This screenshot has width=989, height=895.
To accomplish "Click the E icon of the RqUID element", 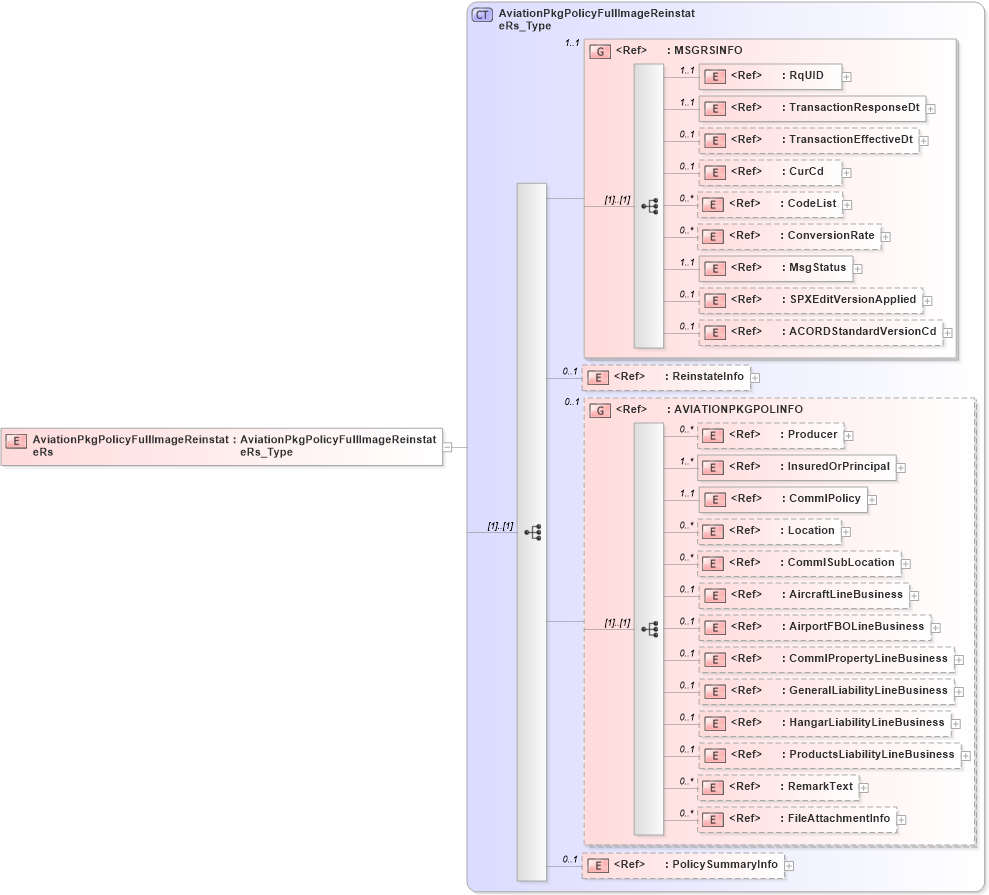I will coord(714,76).
